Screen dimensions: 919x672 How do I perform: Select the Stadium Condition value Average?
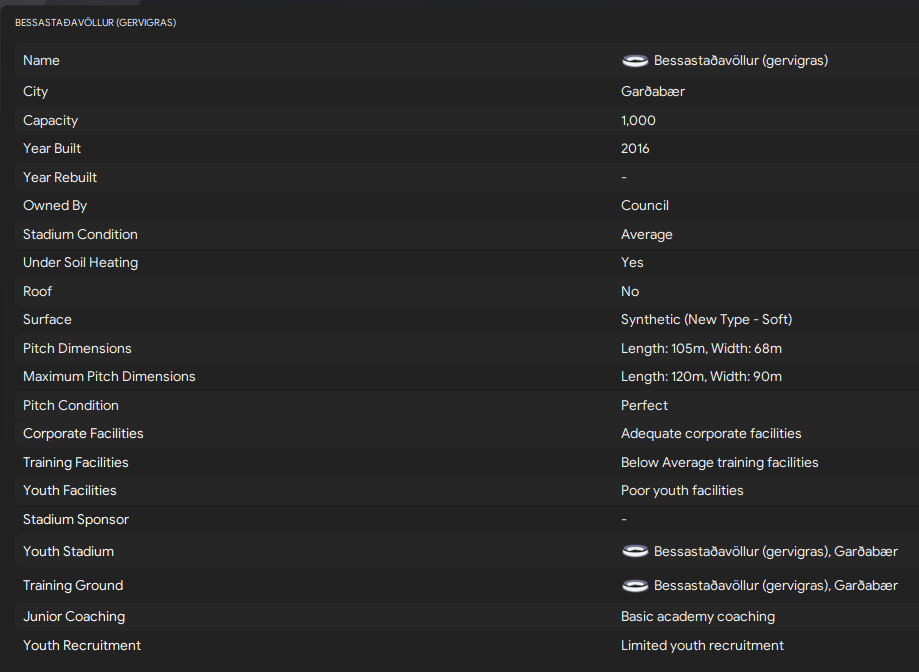(x=646, y=235)
